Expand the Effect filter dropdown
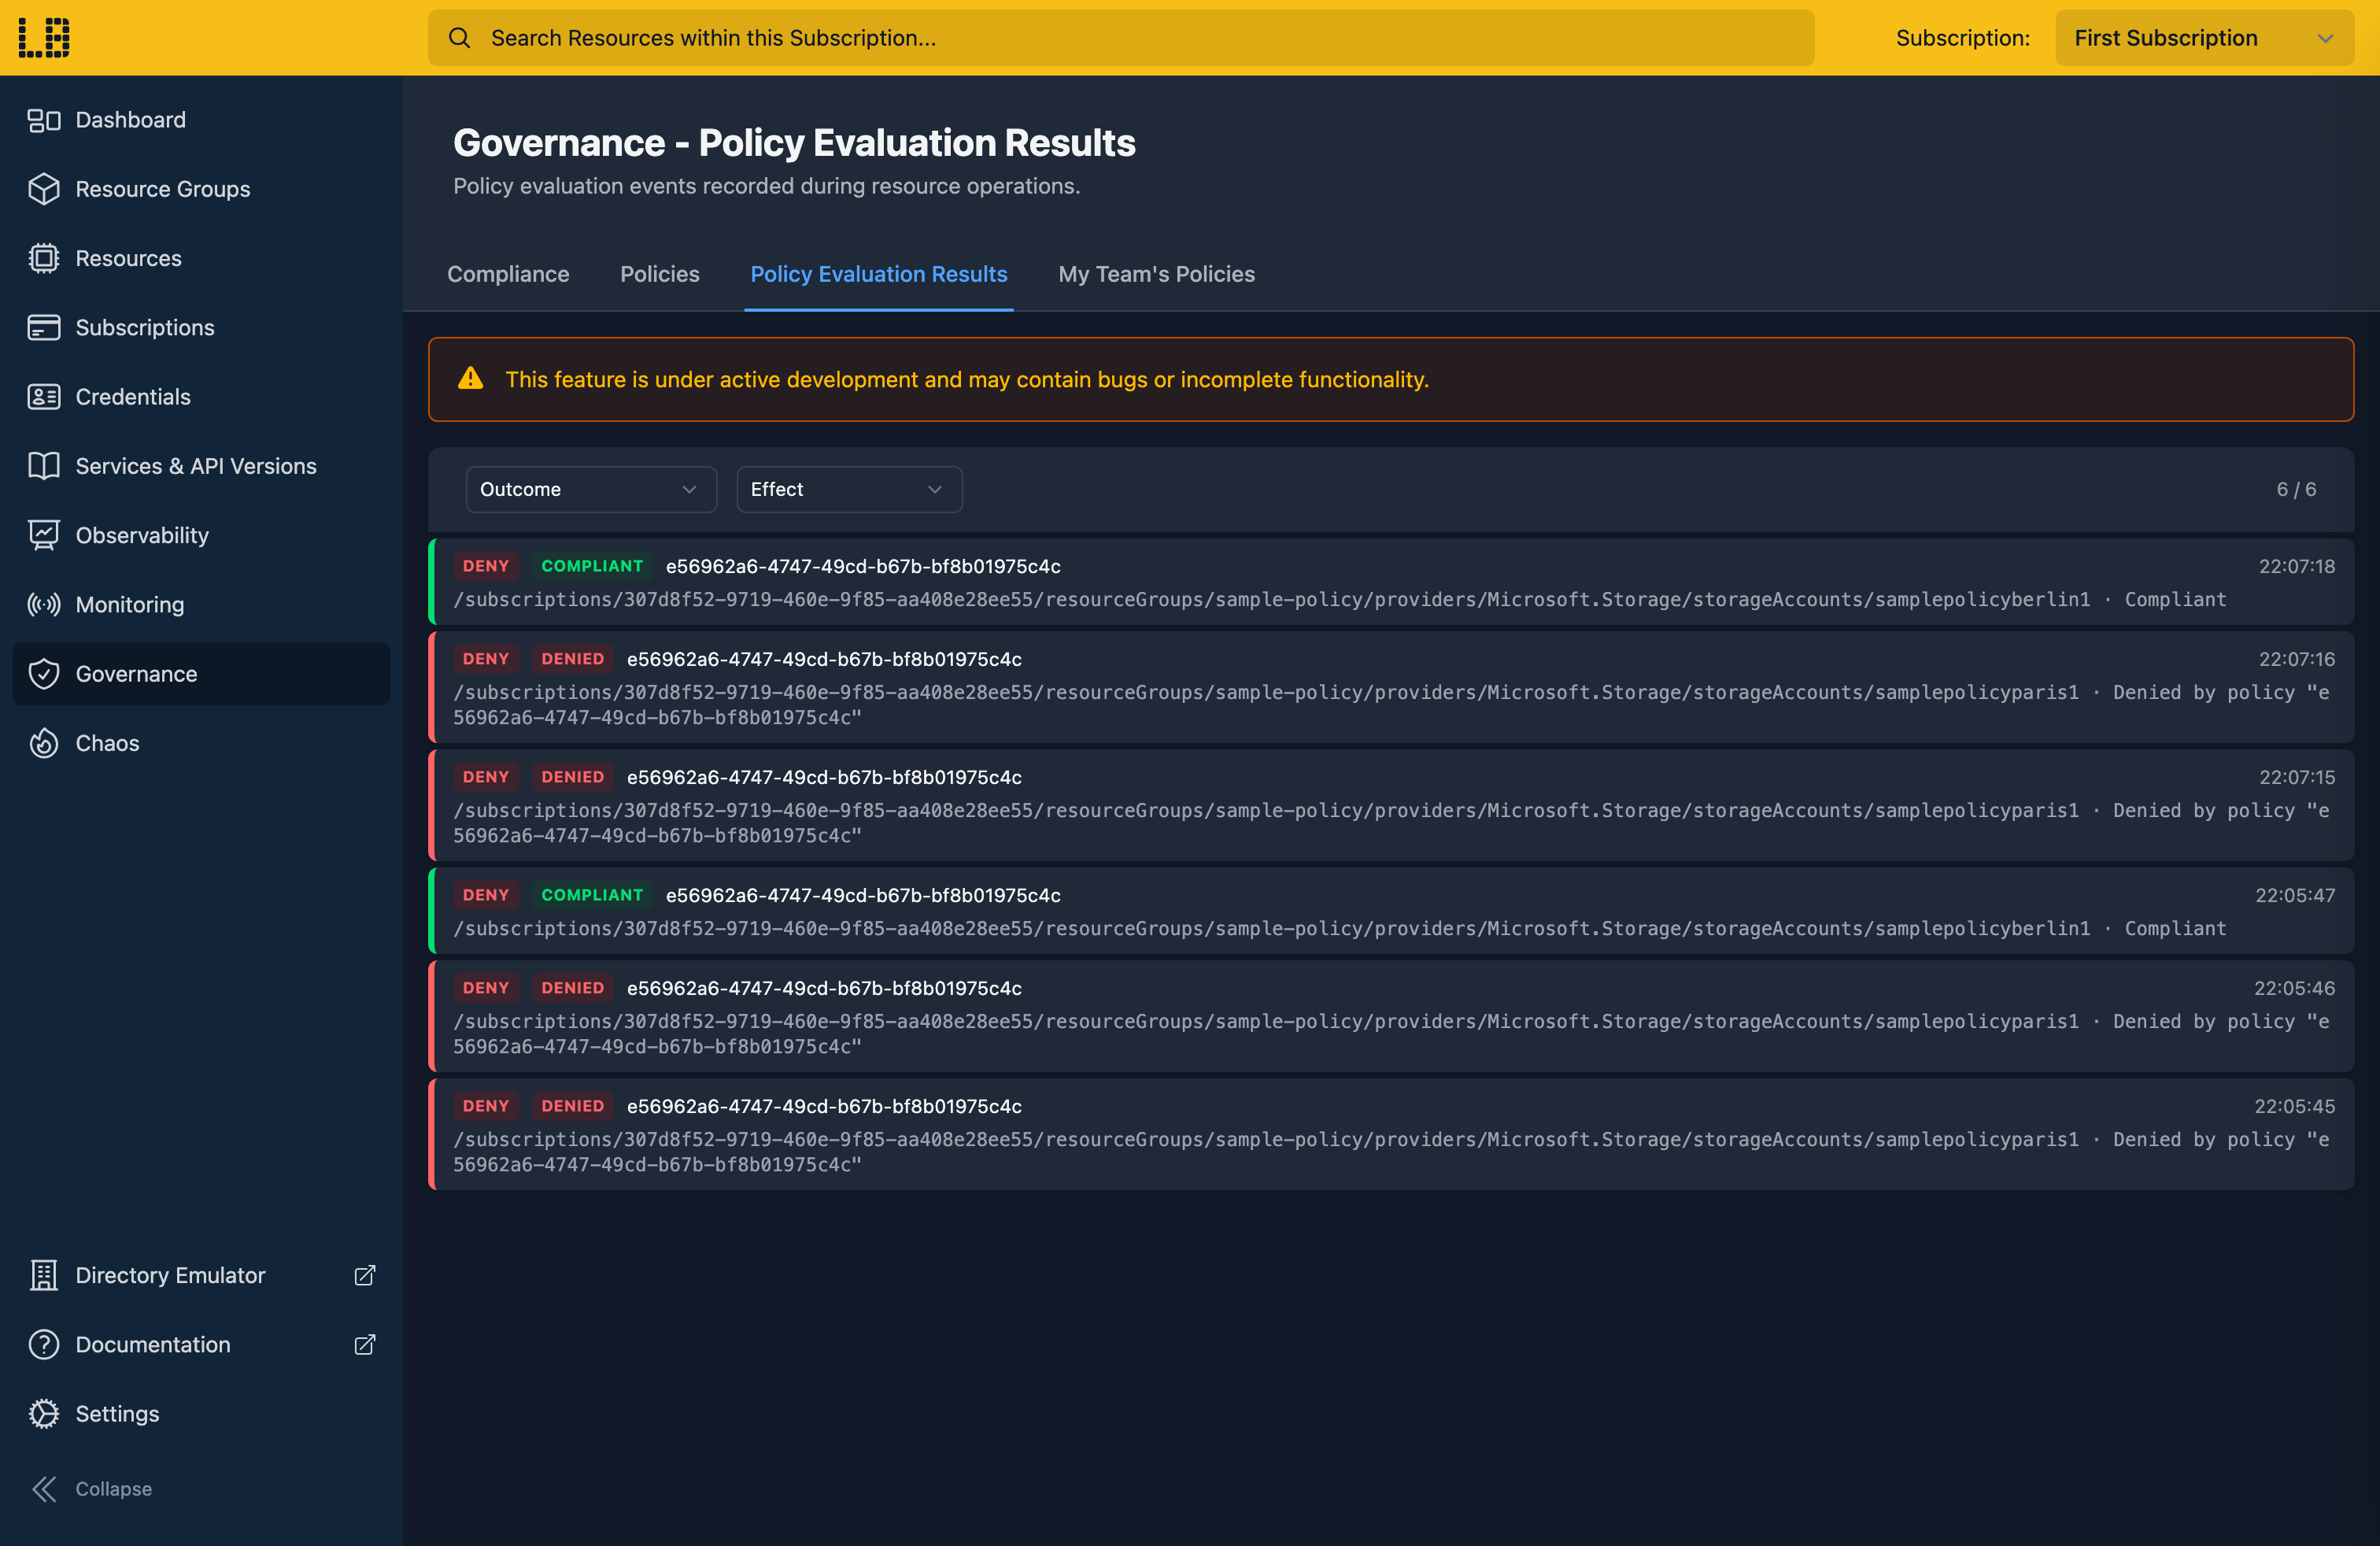Image resolution: width=2380 pixels, height=1546 pixels. pyautogui.click(x=849, y=489)
